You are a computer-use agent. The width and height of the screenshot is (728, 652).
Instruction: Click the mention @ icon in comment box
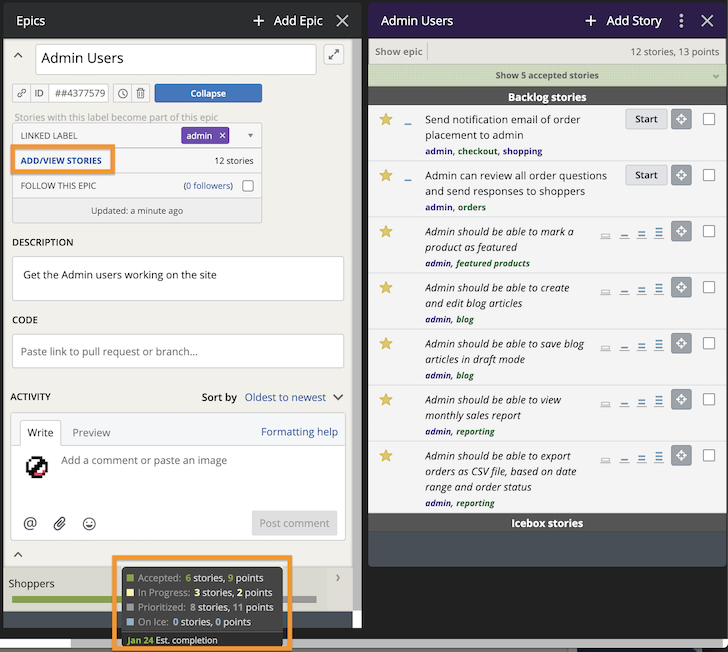30,523
